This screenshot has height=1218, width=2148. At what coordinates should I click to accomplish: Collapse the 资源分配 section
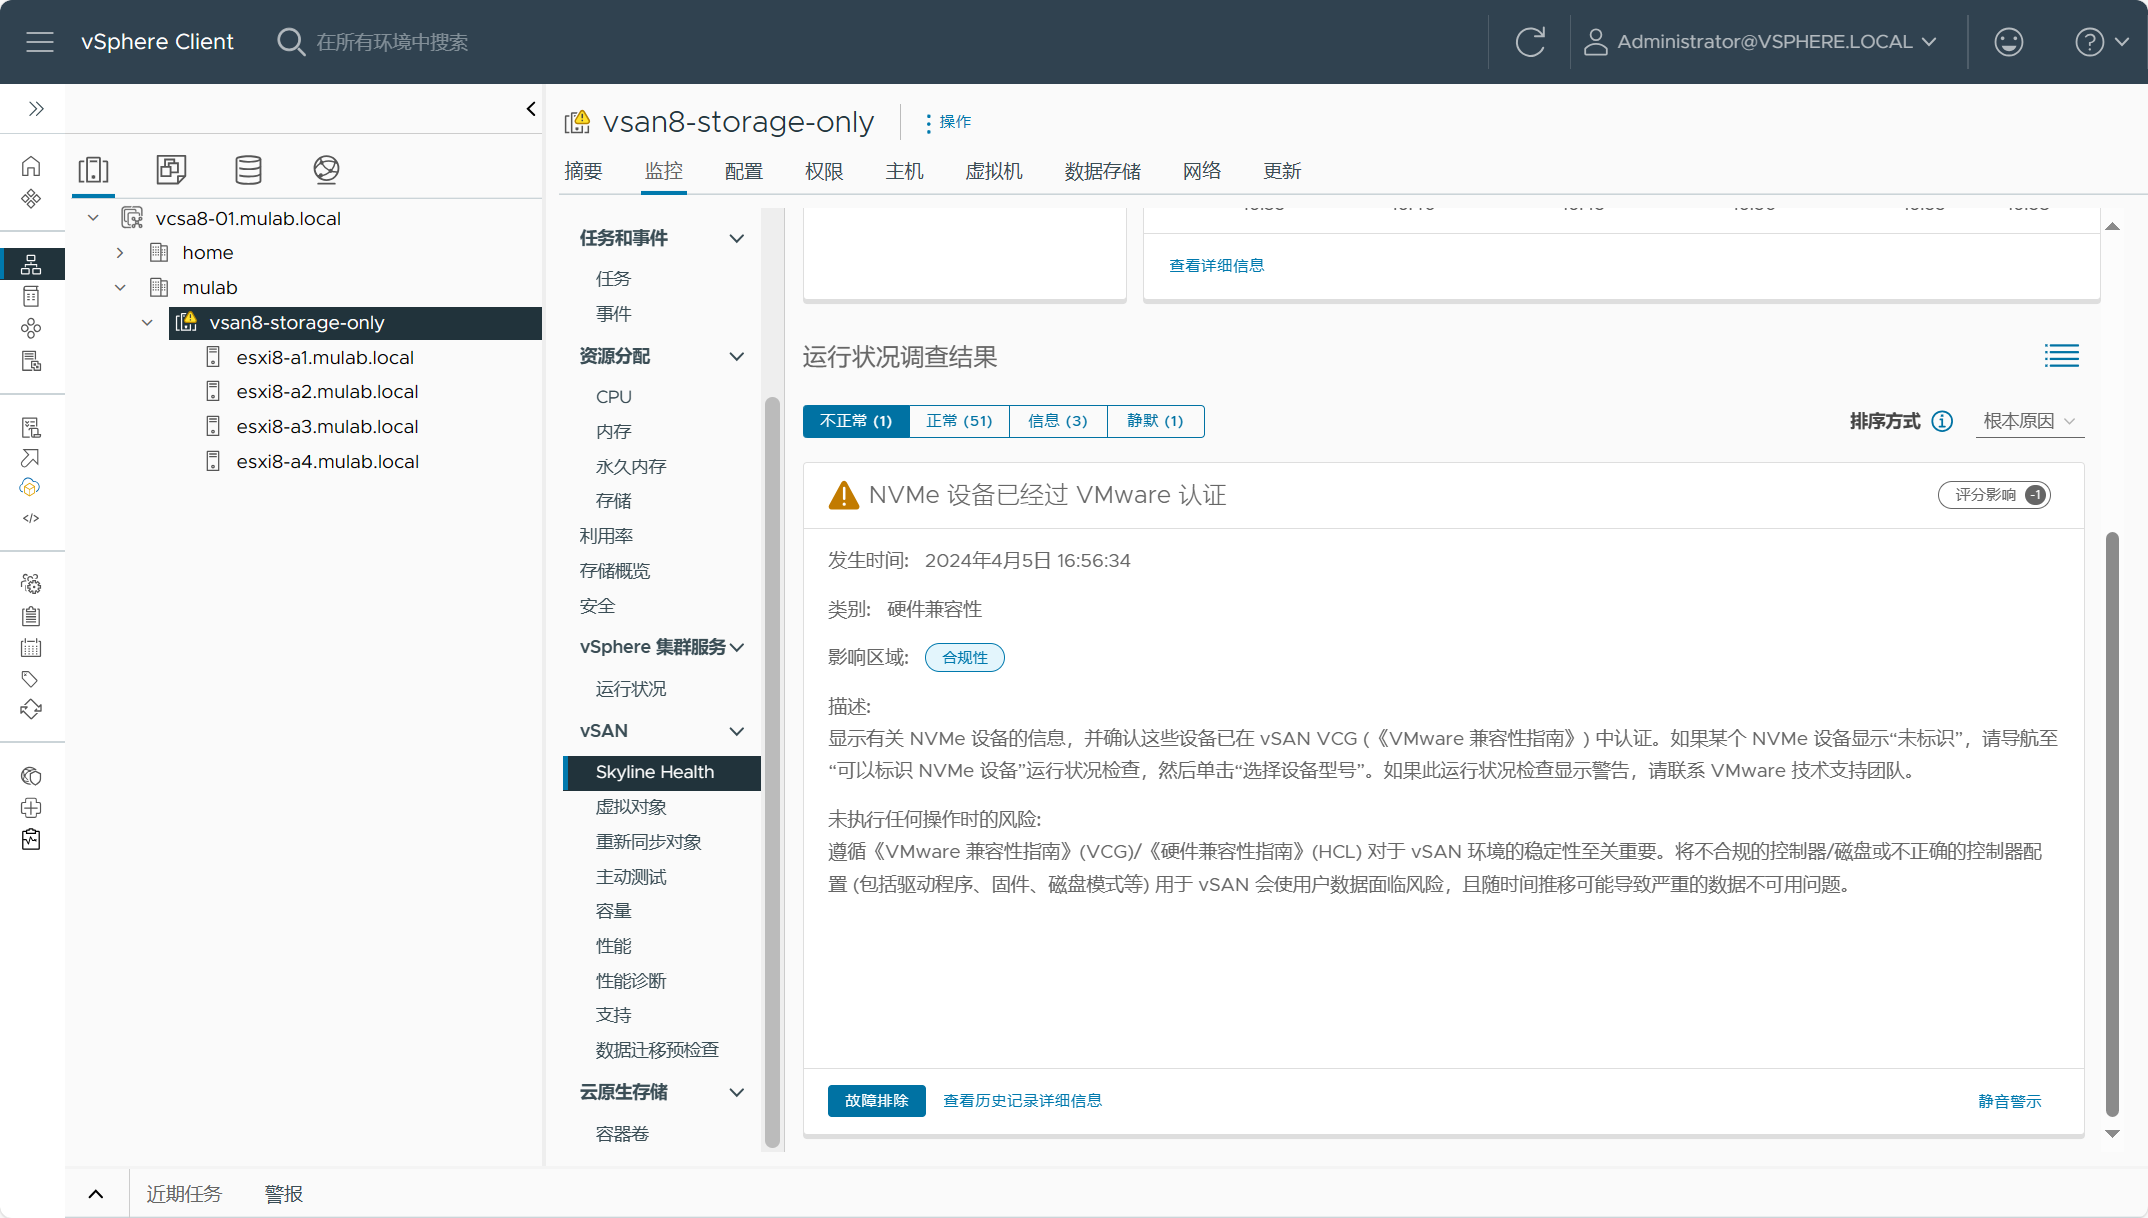(737, 356)
